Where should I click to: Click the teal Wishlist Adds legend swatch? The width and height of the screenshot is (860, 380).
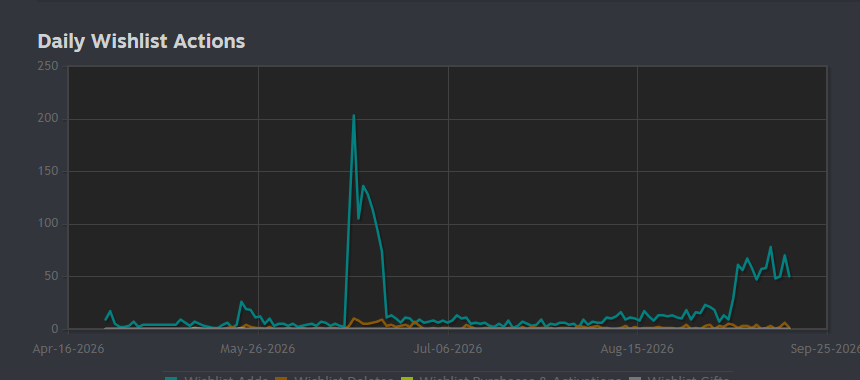[x=171, y=378]
